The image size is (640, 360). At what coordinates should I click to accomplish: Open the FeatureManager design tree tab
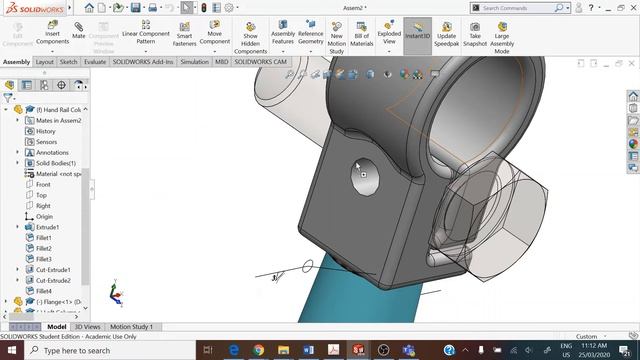[x=9, y=85]
